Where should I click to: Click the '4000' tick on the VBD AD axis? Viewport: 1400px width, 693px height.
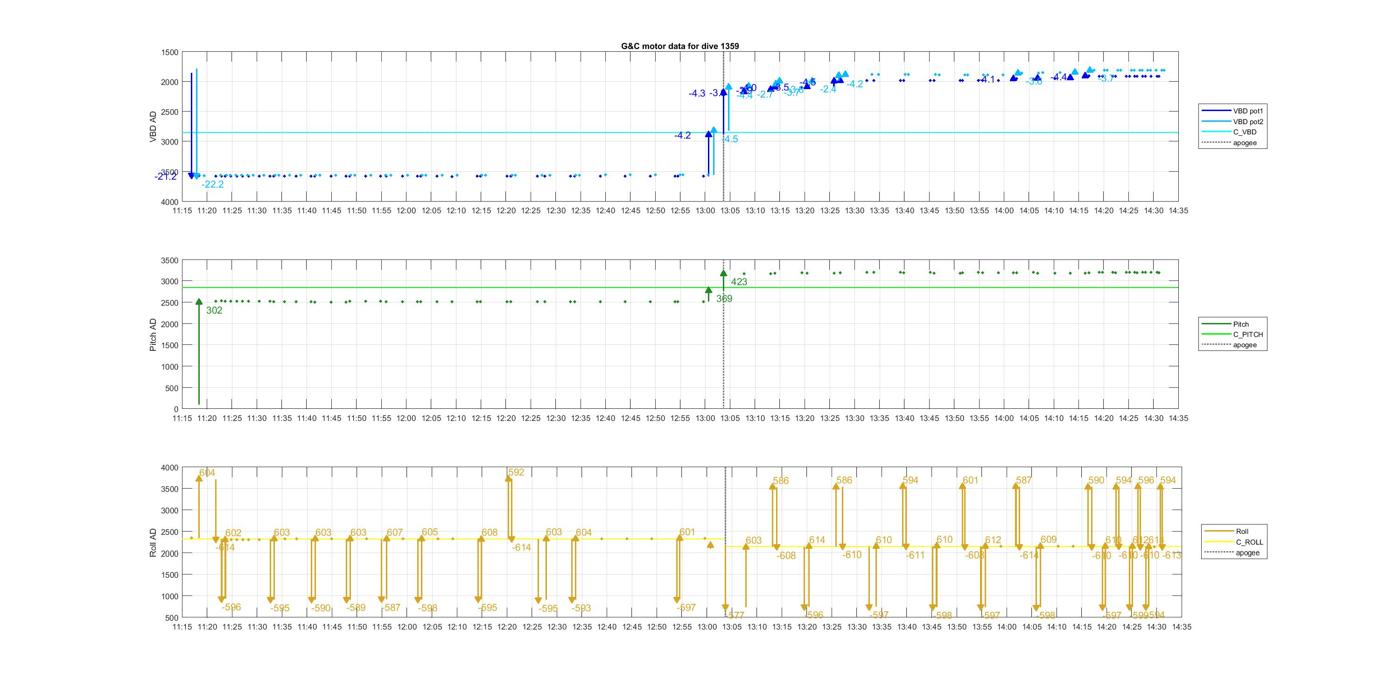pyautogui.click(x=170, y=202)
